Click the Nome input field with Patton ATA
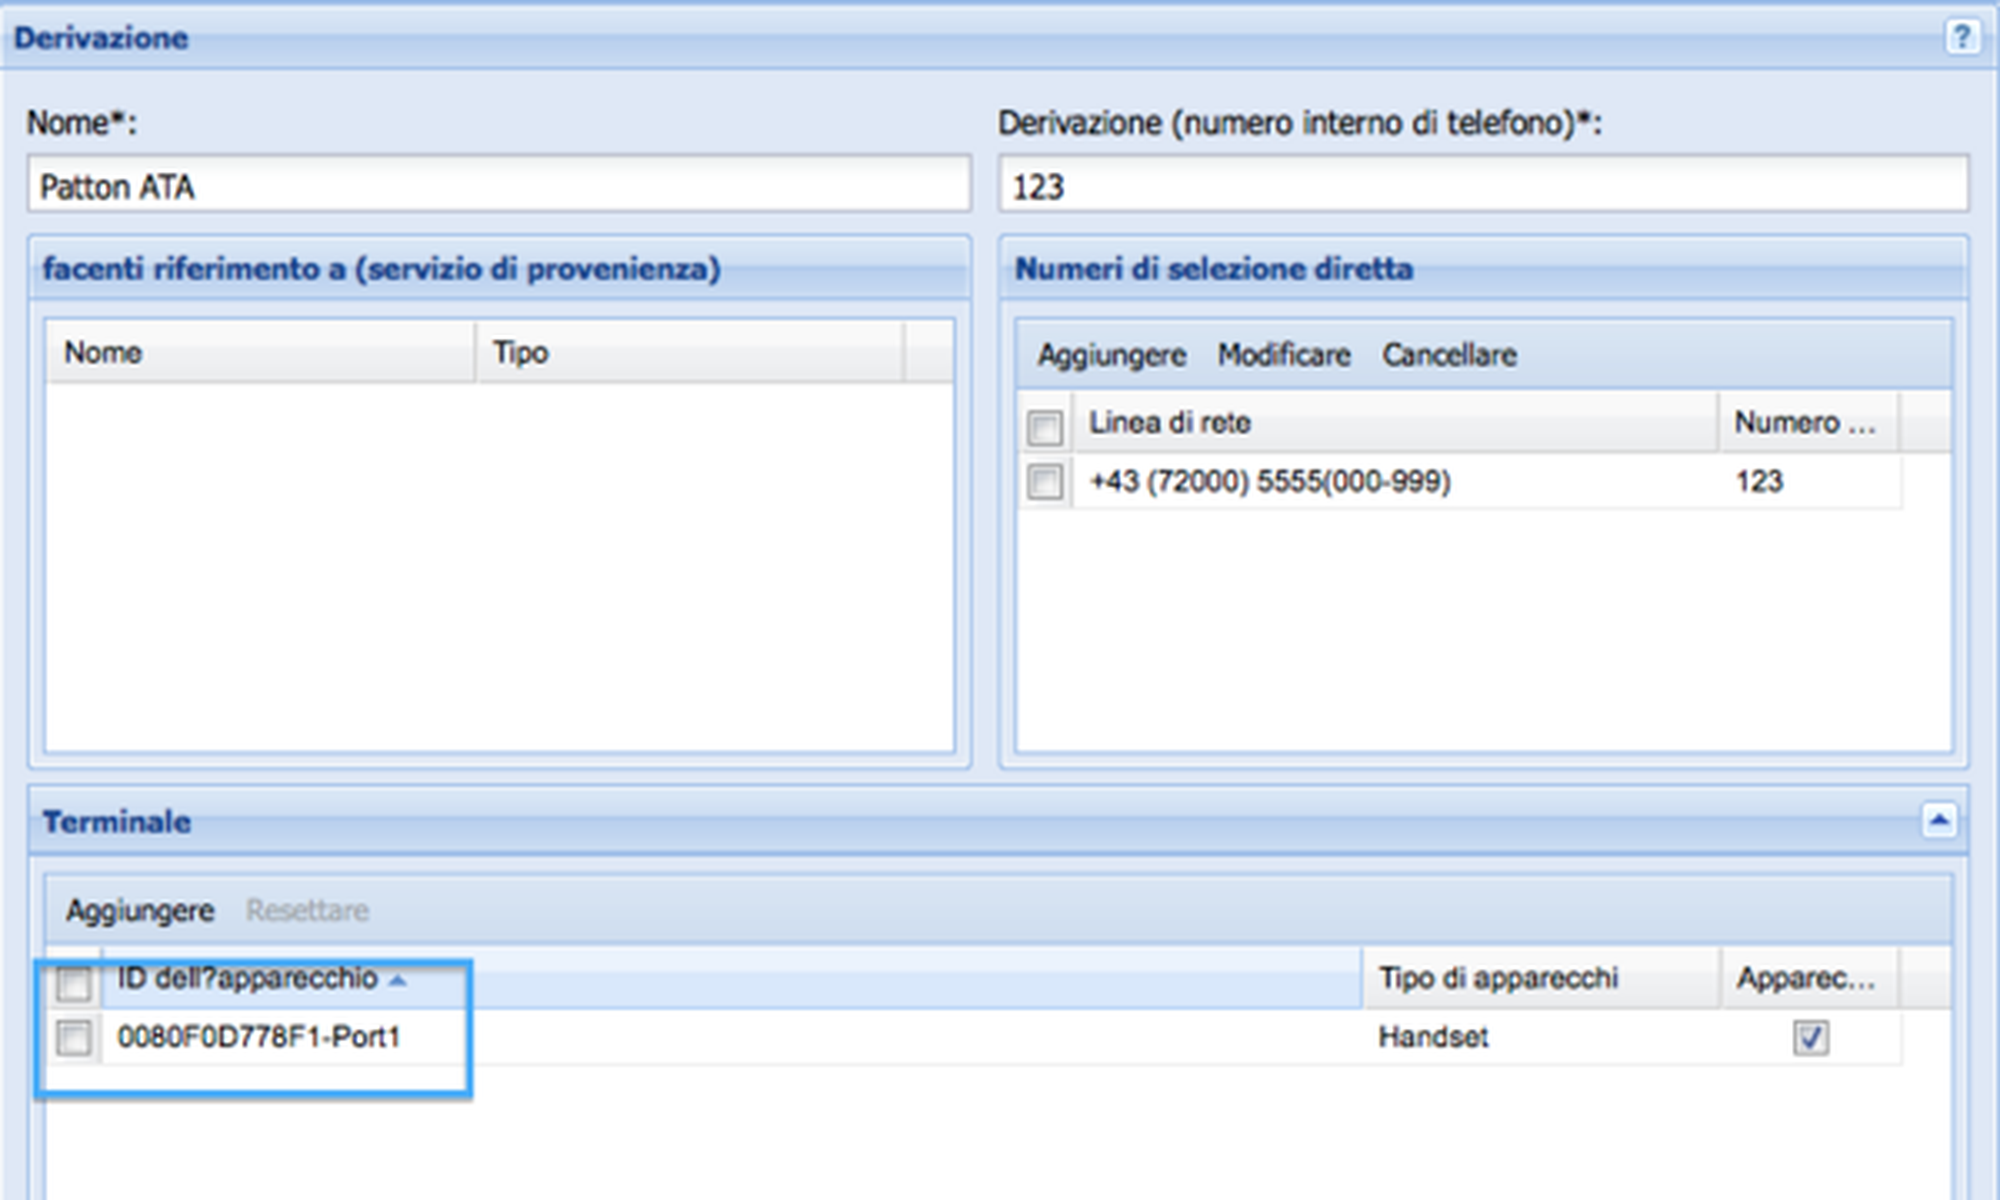This screenshot has height=1200, width=2000. (498, 186)
